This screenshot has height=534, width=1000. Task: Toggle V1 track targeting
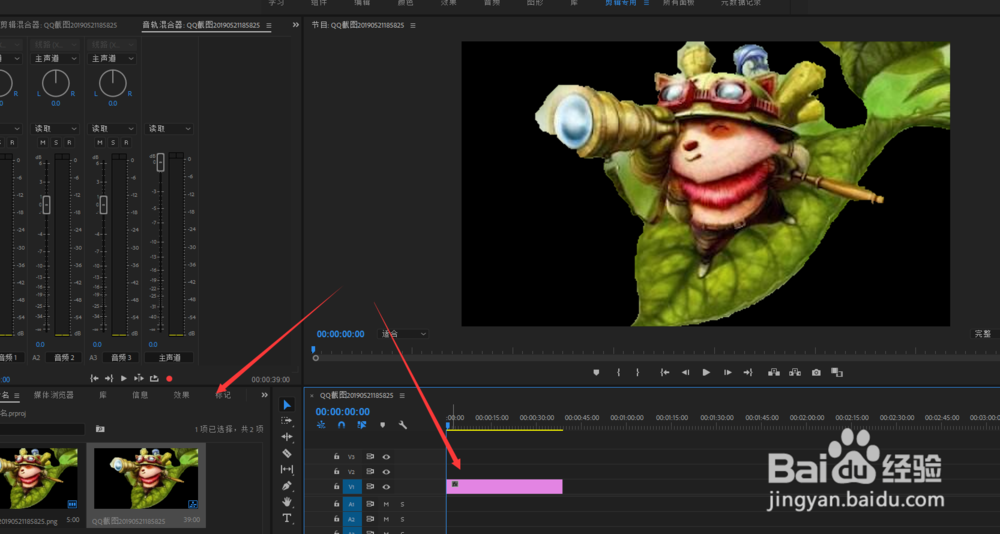click(351, 487)
